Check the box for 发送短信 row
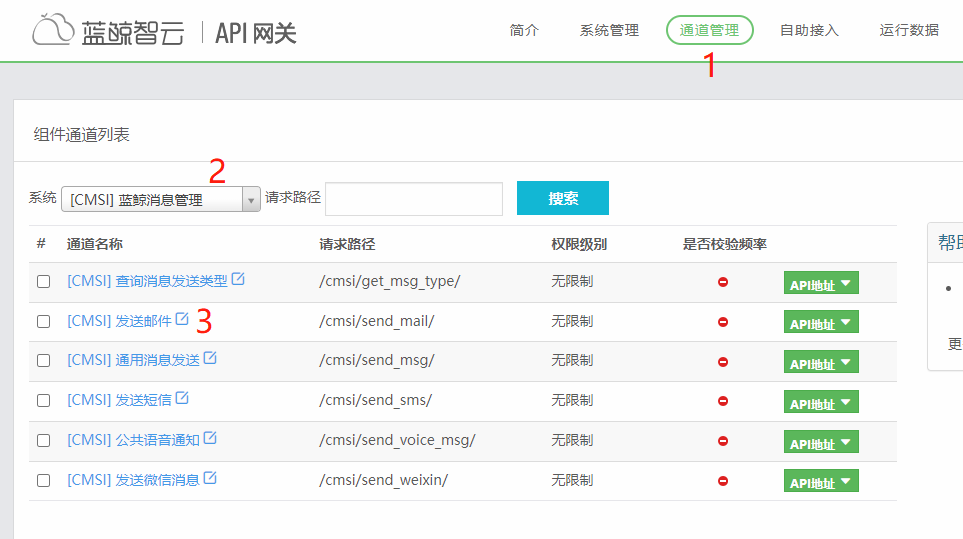Screen dimensions: 963x539 (x=44, y=400)
